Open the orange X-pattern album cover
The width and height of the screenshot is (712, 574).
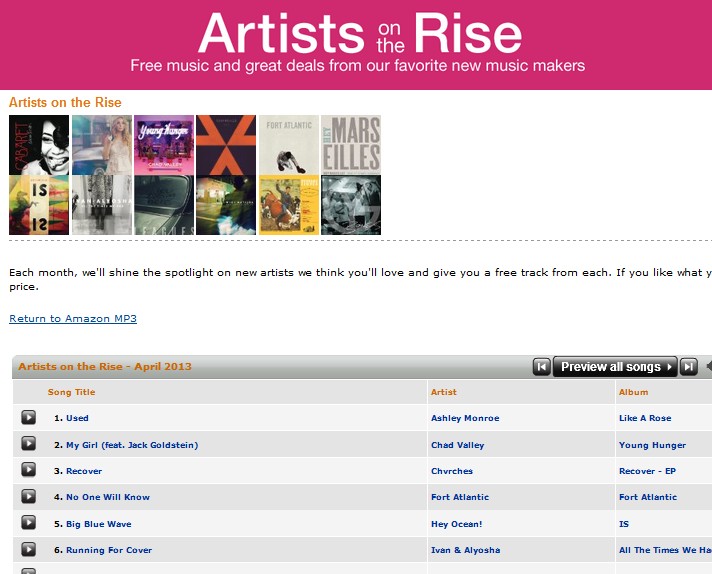pos(226,145)
